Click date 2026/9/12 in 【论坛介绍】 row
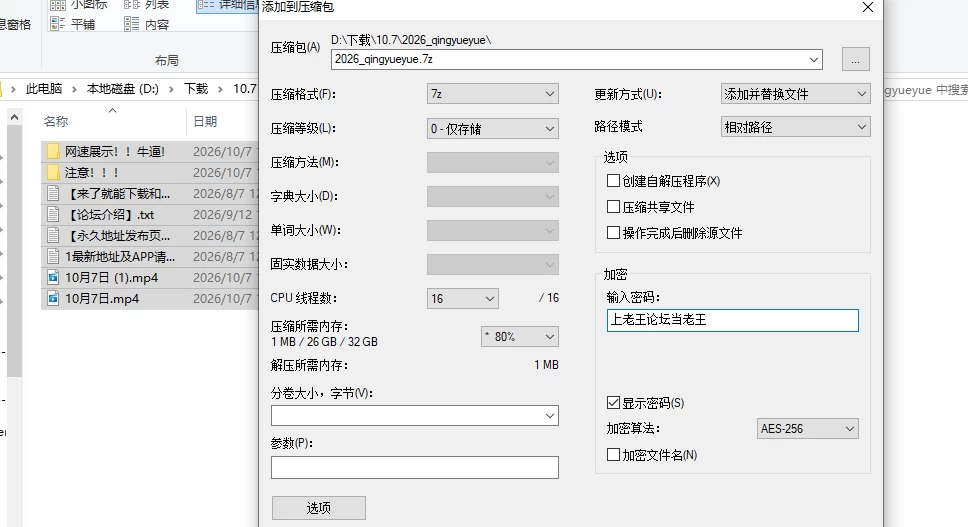Viewport: 968px width, 527px height. [222, 215]
